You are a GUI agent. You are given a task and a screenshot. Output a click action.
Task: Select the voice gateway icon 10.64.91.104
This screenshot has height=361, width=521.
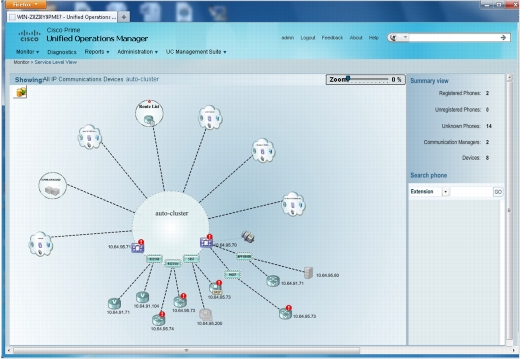coord(142,297)
